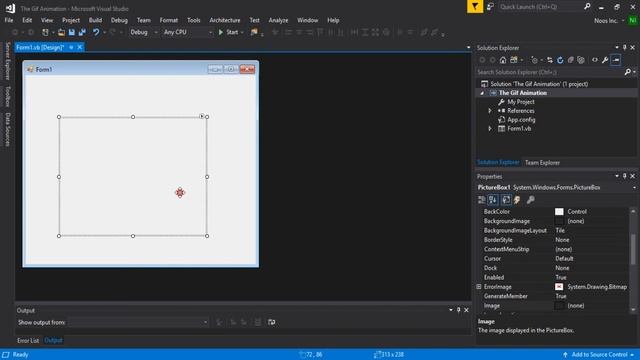Click View Code eye icon in Solution Explorer
Image resolution: width=640 pixels, height=360 pixels.
pos(595,60)
